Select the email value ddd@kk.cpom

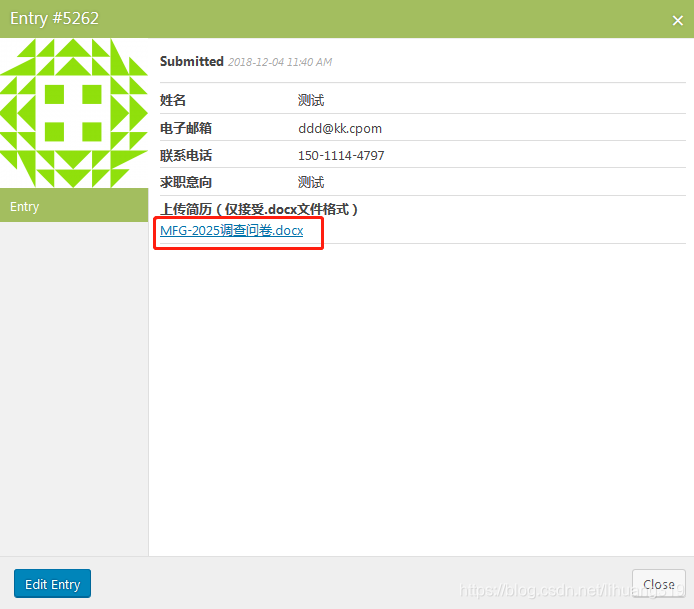339,128
